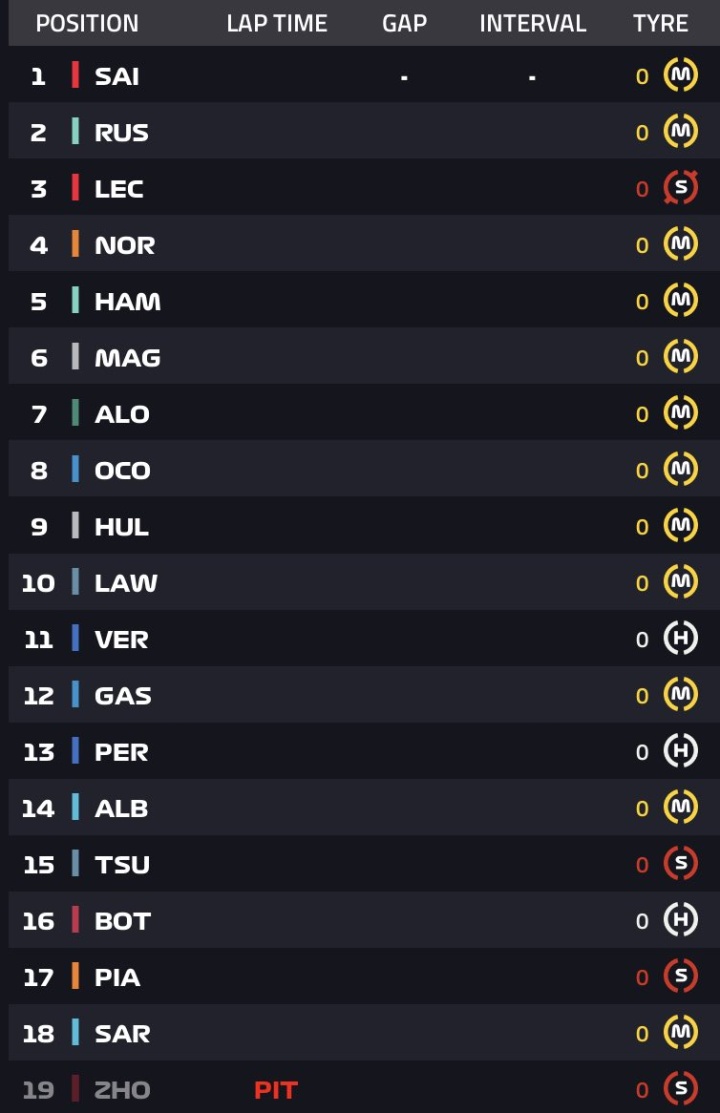This screenshot has height=1113, width=720.
Task: Select the GAP column header
Action: pyautogui.click(x=404, y=23)
